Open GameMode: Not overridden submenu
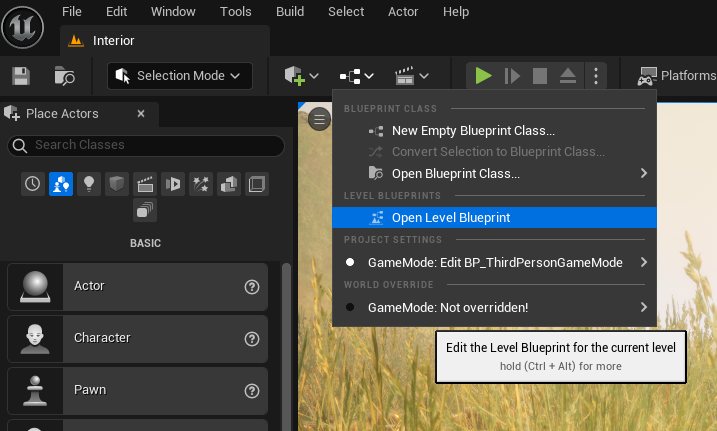Screen dimensions: 717x431 coord(494,307)
